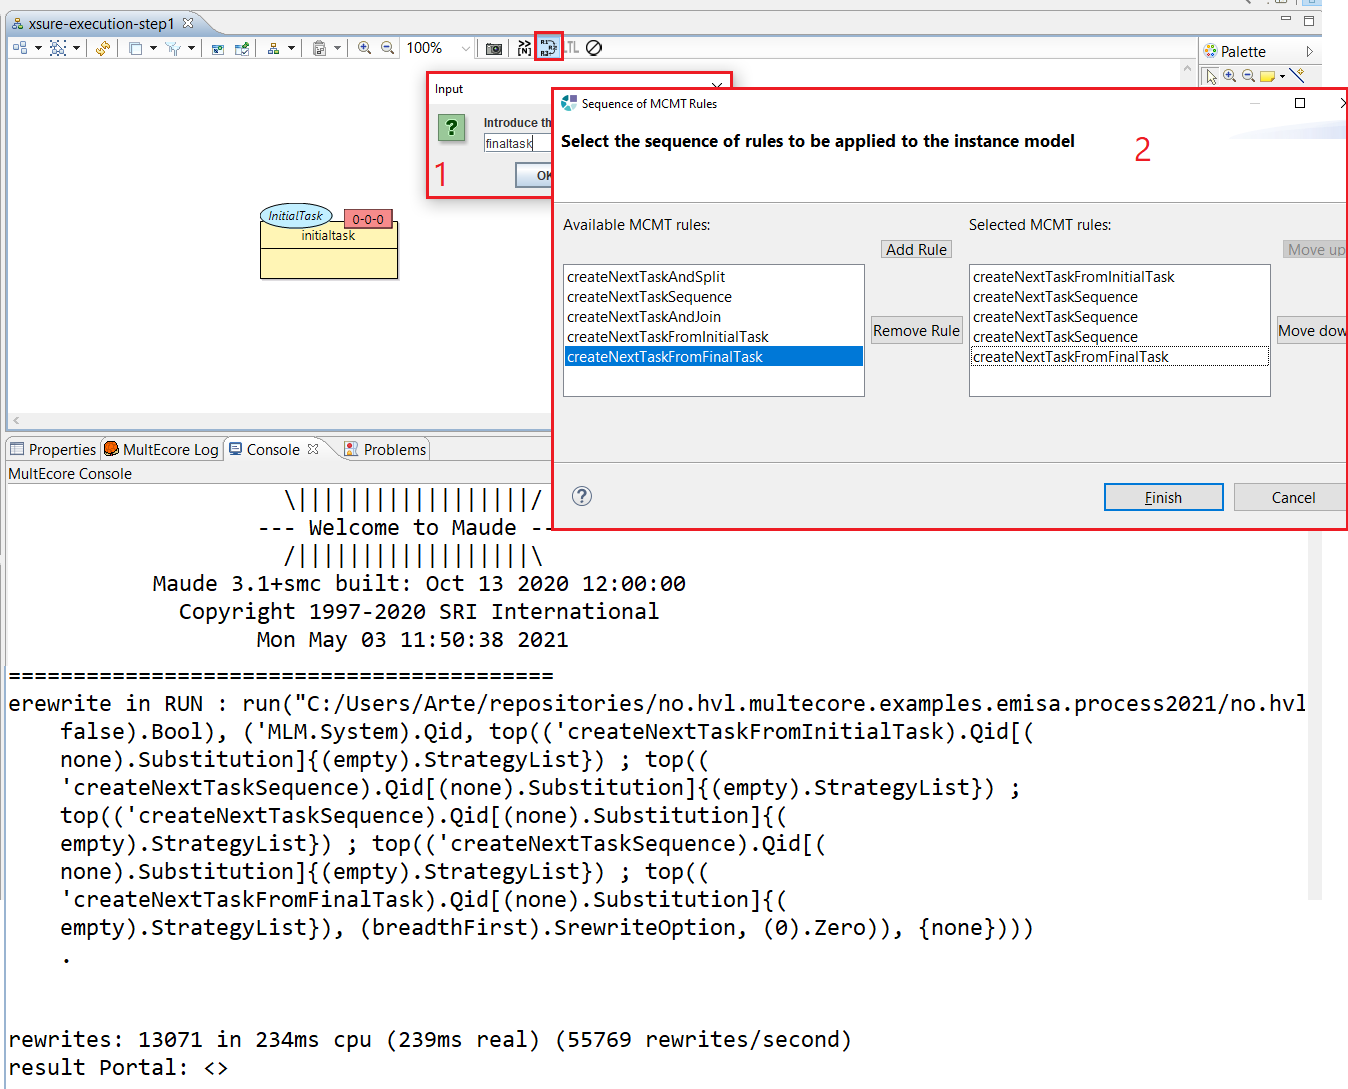1348x1089 pixels.
Task: Click the Filters funnel icon
Action: pyautogui.click(x=173, y=48)
